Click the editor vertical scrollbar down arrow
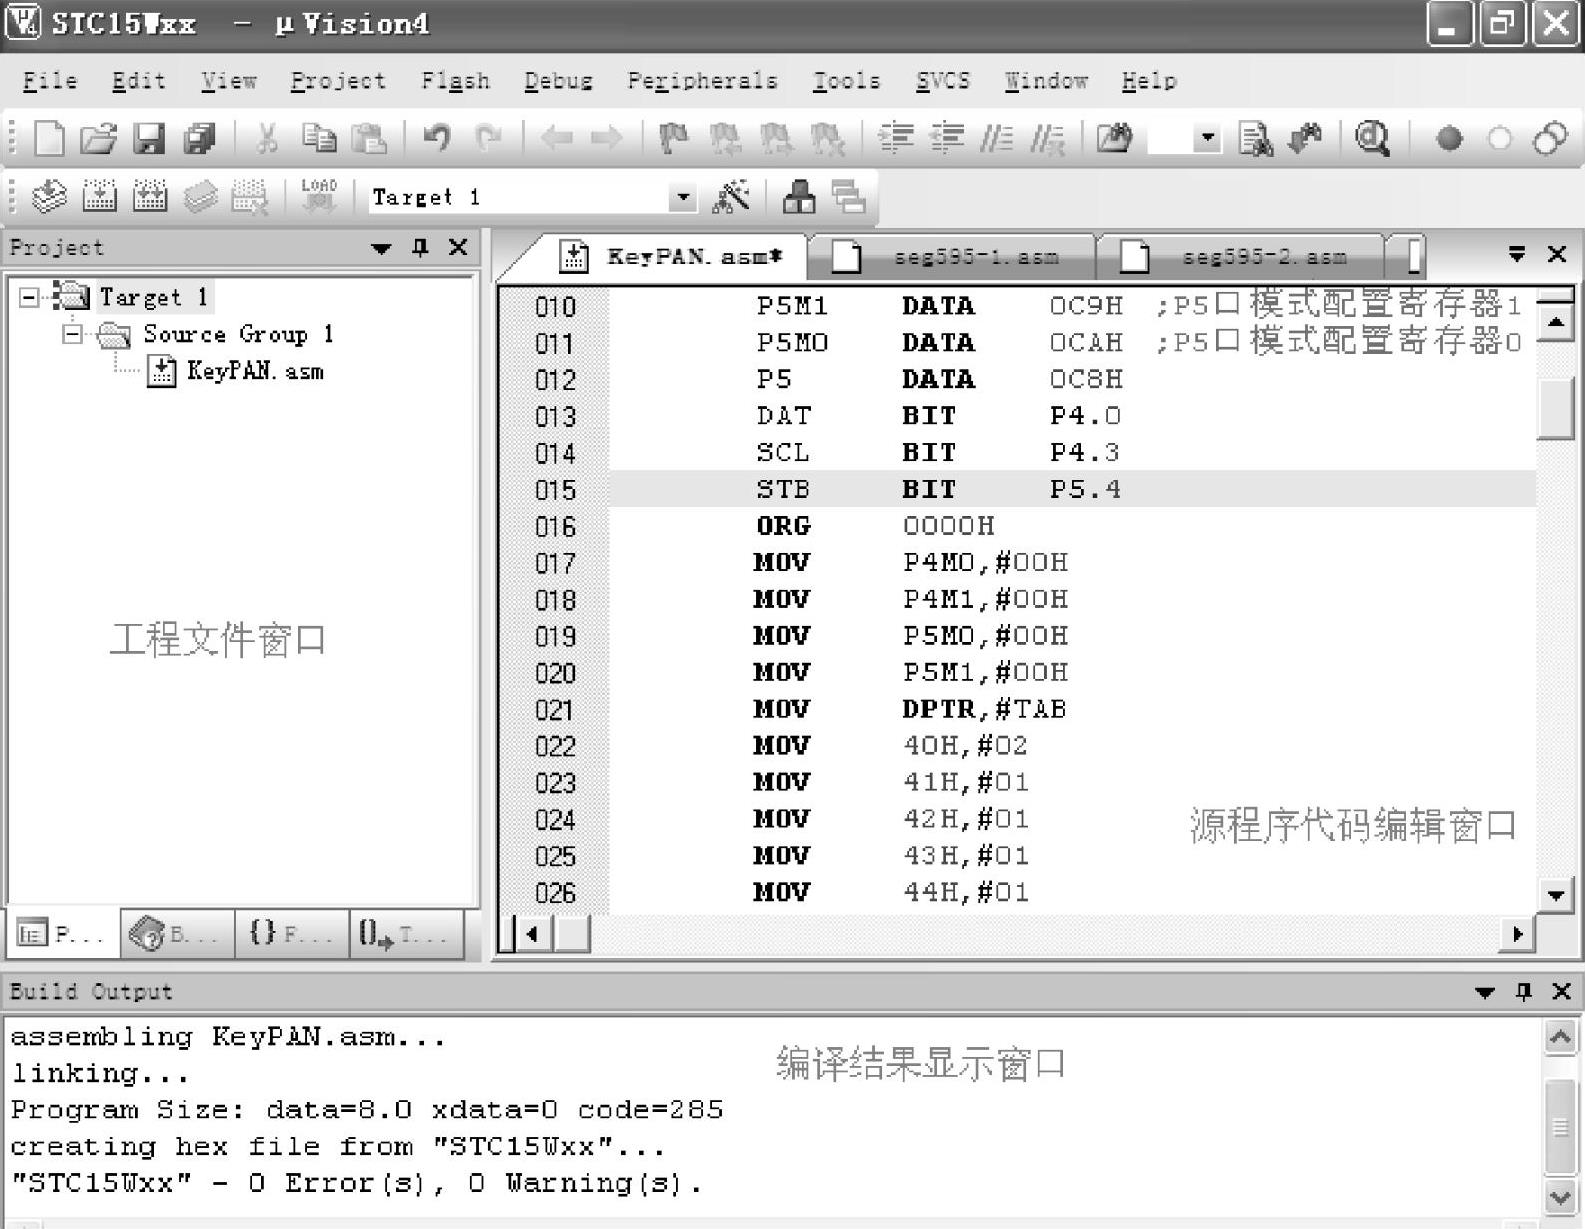The width and height of the screenshot is (1585, 1229). [x=1555, y=895]
